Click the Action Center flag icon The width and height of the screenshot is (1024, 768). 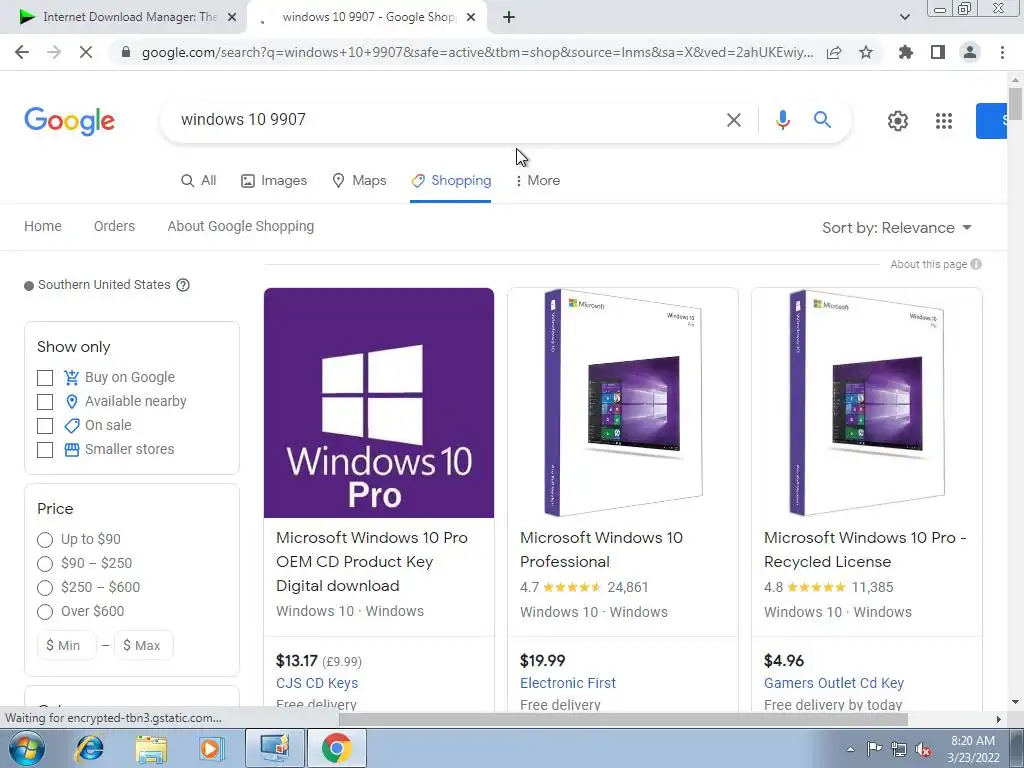click(x=874, y=749)
